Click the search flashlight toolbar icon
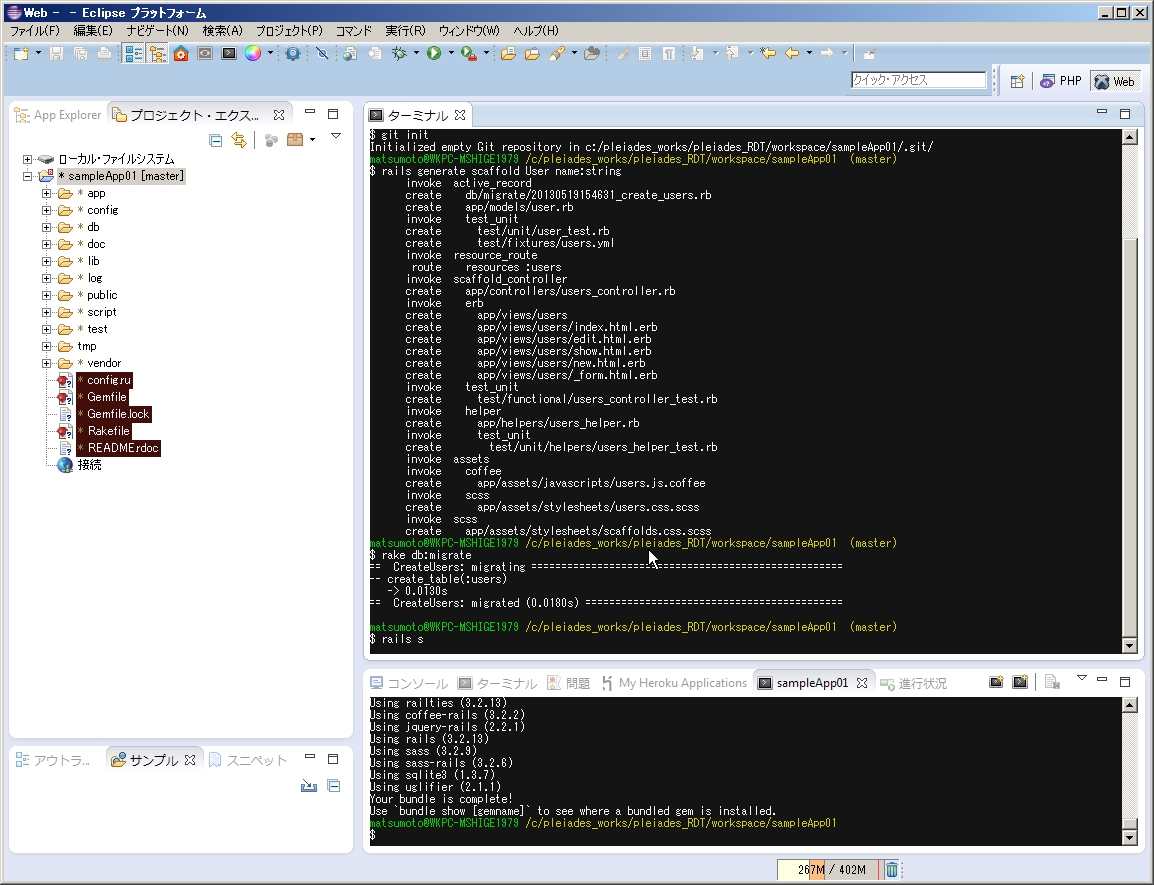The width and height of the screenshot is (1154, 885). click(557, 54)
